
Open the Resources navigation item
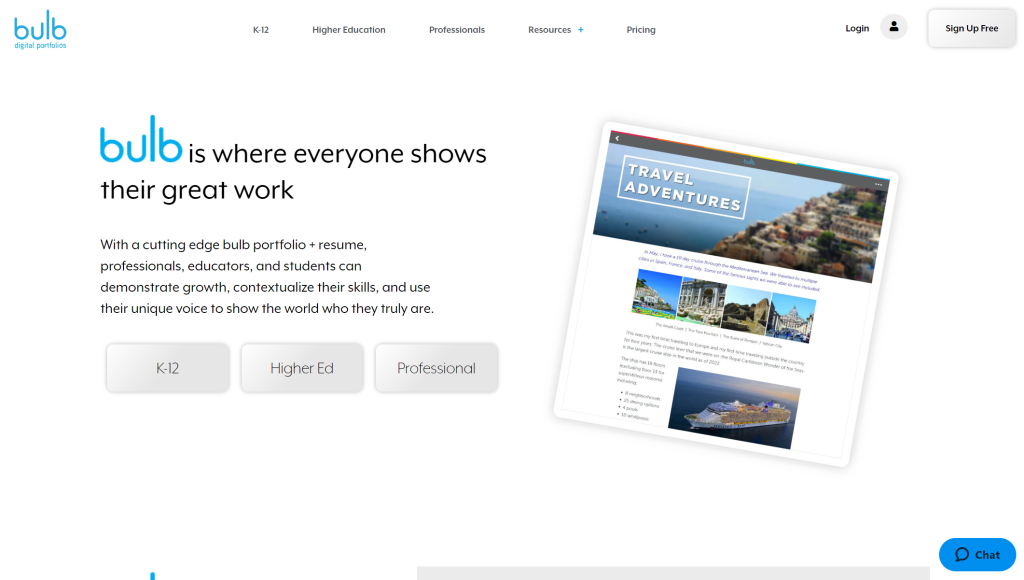(x=549, y=30)
